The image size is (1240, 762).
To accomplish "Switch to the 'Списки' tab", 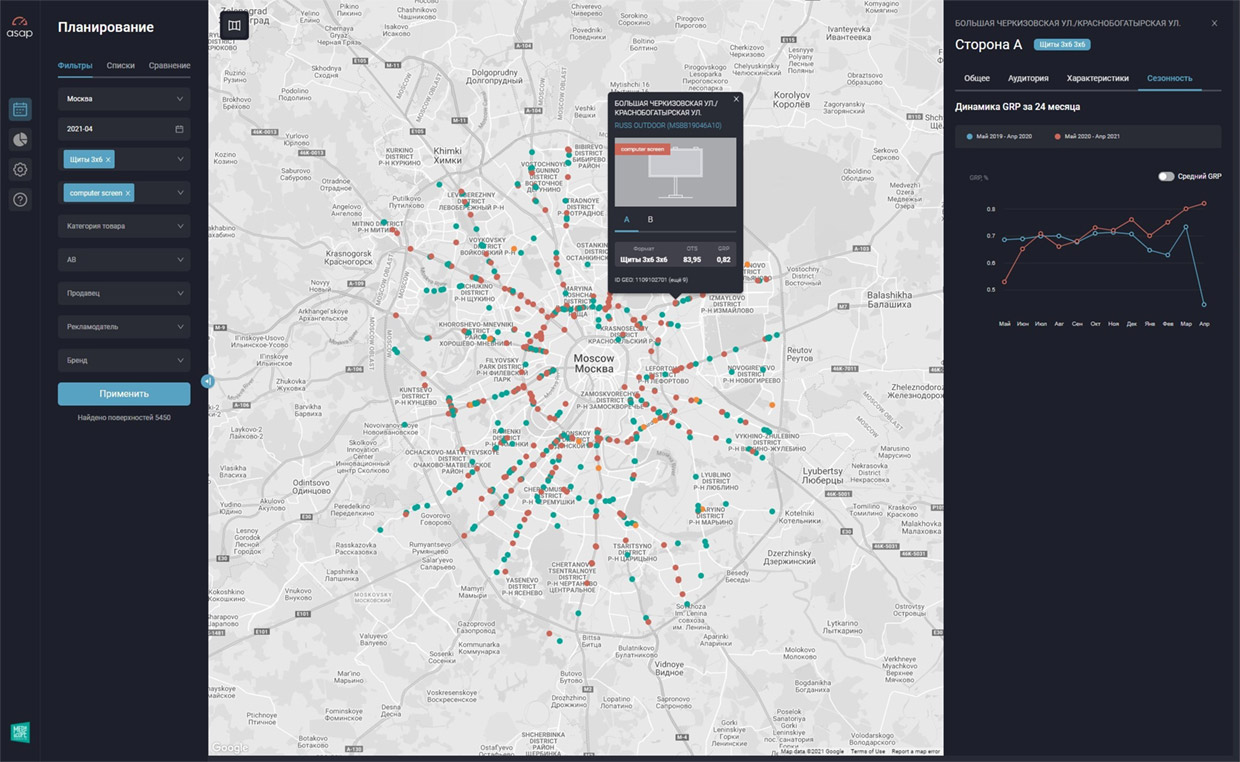I will pos(120,66).
